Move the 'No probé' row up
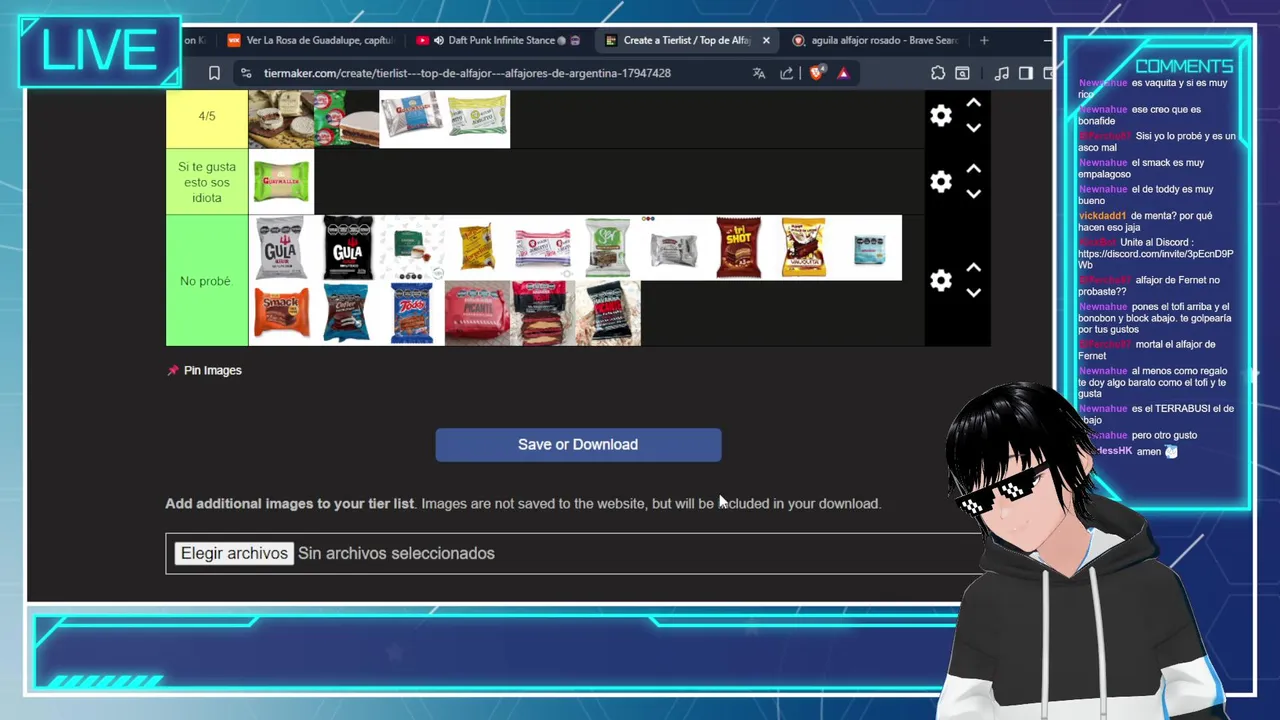Image resolution: width=1280 pixels, height=720 pixels. click(x=973, y=268)
